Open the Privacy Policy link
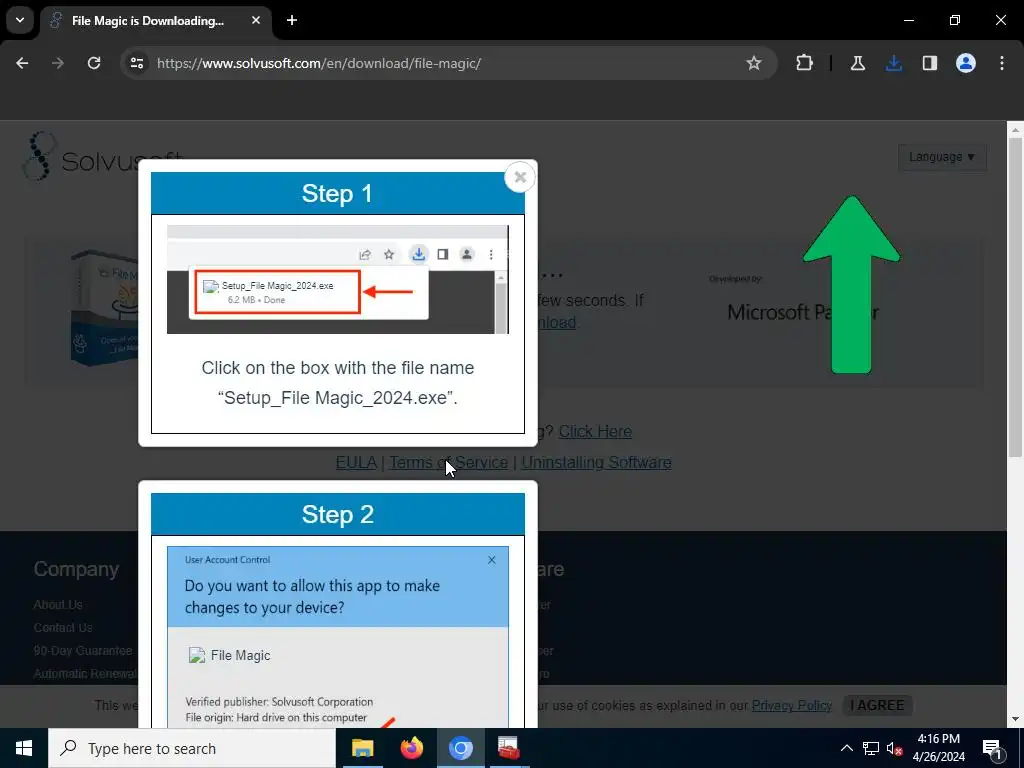Image resolution: width=1024 pixels, height=768 pixels. [x=792, y=705]
